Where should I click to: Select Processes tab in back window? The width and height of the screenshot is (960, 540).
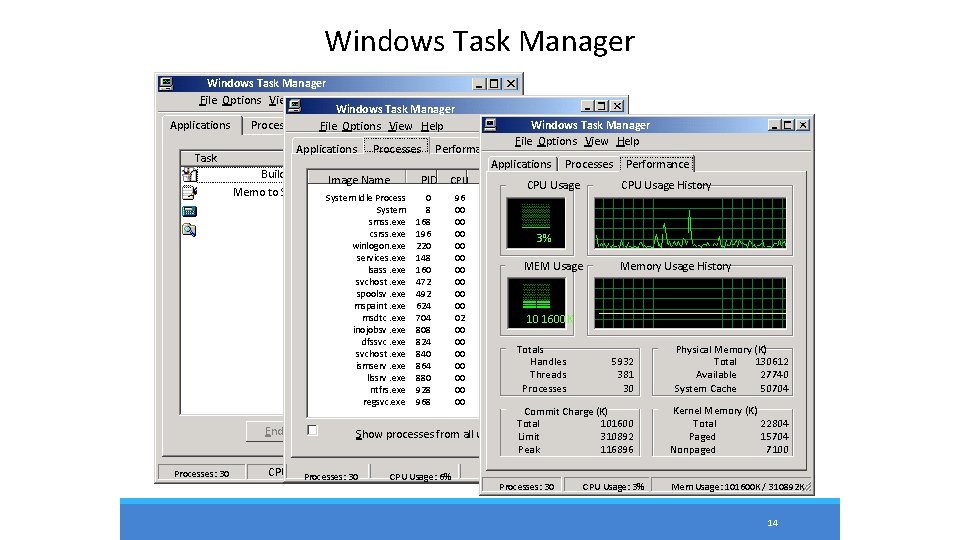click(265, 126)
